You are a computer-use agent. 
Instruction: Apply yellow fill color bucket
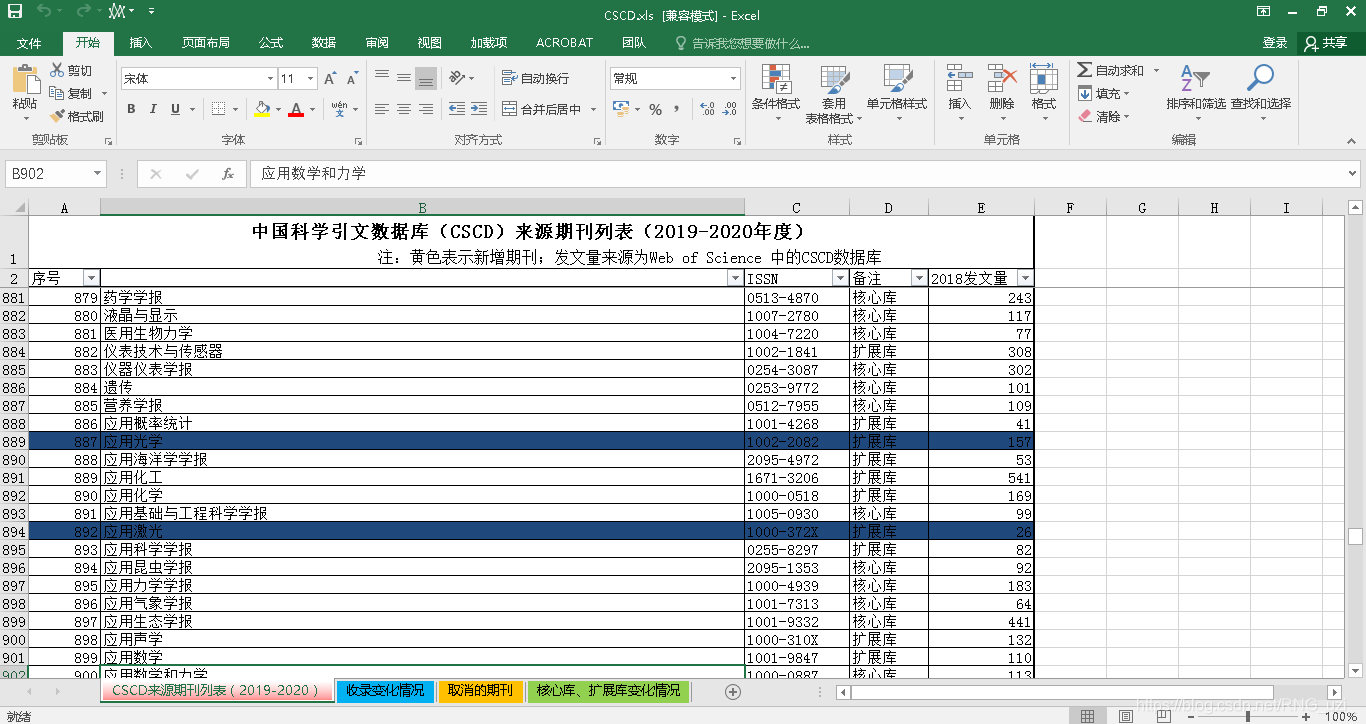tap(262, 109)
